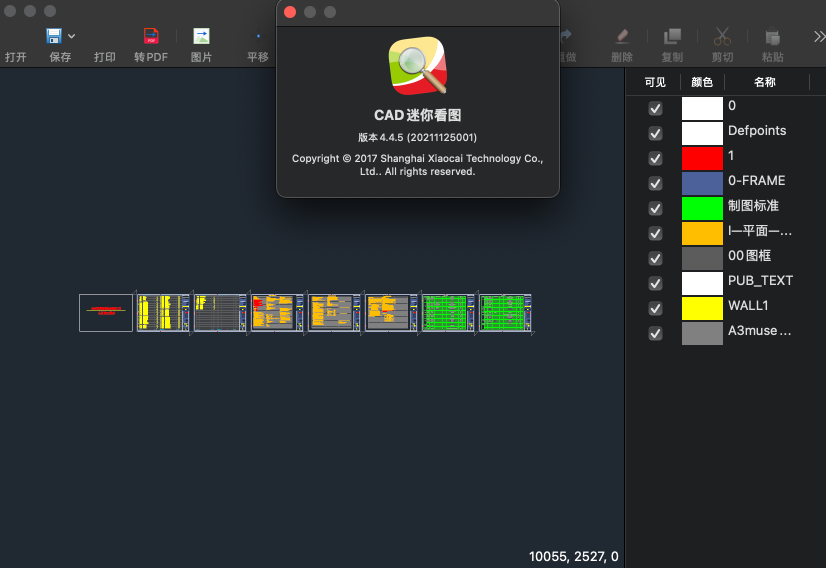Hide the 制图标准 layer
The height and width of the screenshot is (568, 826).
tap(655, 209)
